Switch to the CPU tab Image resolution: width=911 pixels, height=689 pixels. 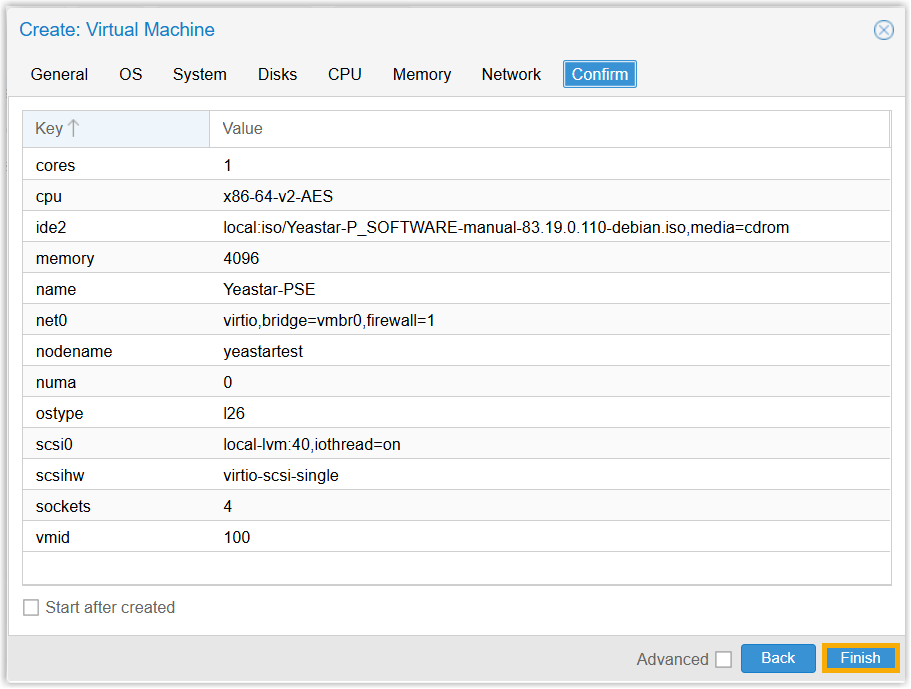tap(345, 75)
